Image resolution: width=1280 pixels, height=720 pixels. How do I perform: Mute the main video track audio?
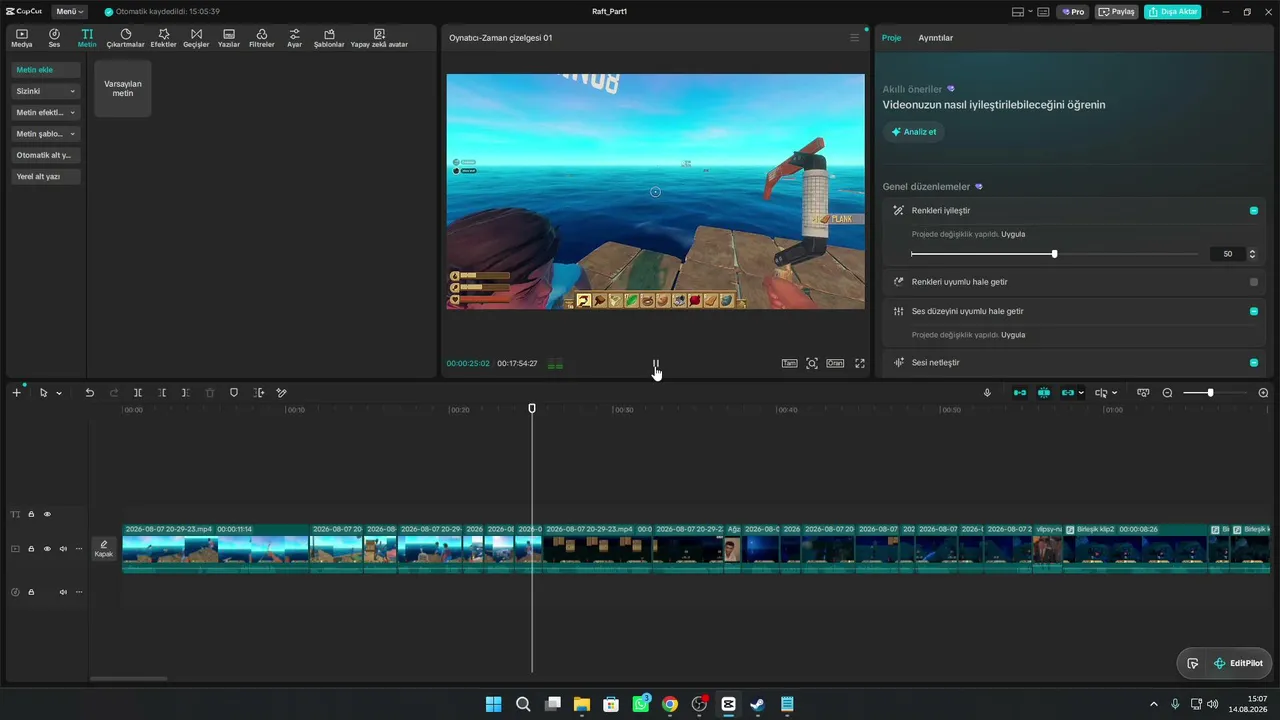tap(63, 549)
